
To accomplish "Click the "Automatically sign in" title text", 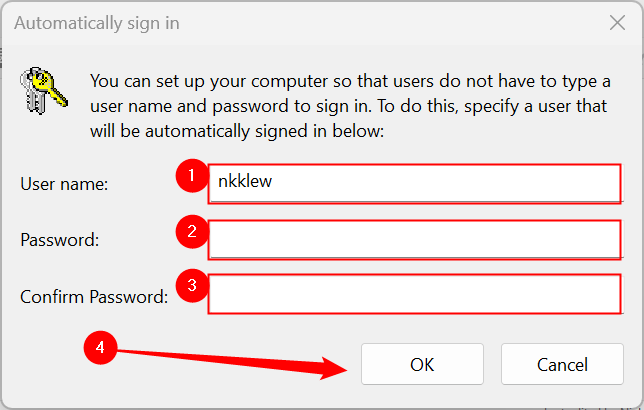I will coord(96,22).
